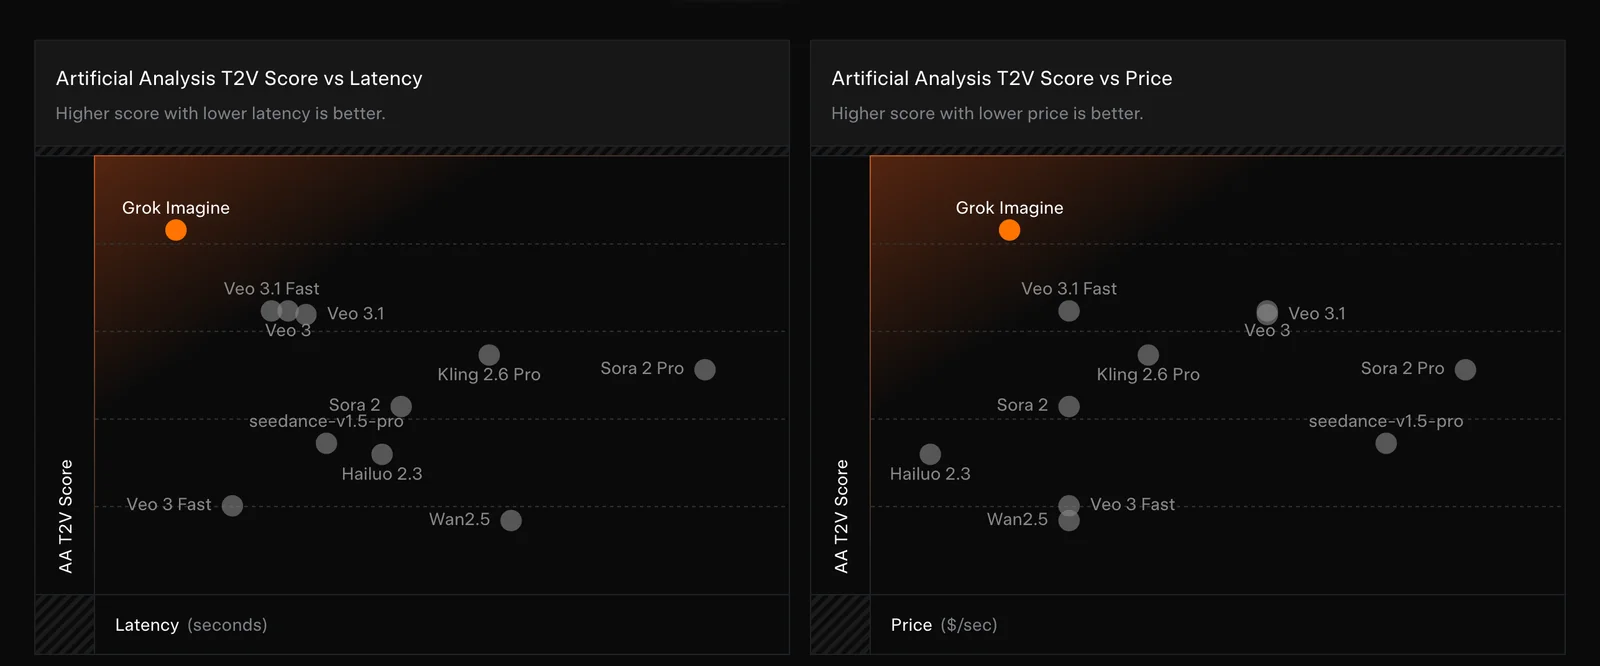Select the Sora 2 dot in the Price chart
The image size is (1600, 666).
pyautogui.click(x=1069, y=406)
